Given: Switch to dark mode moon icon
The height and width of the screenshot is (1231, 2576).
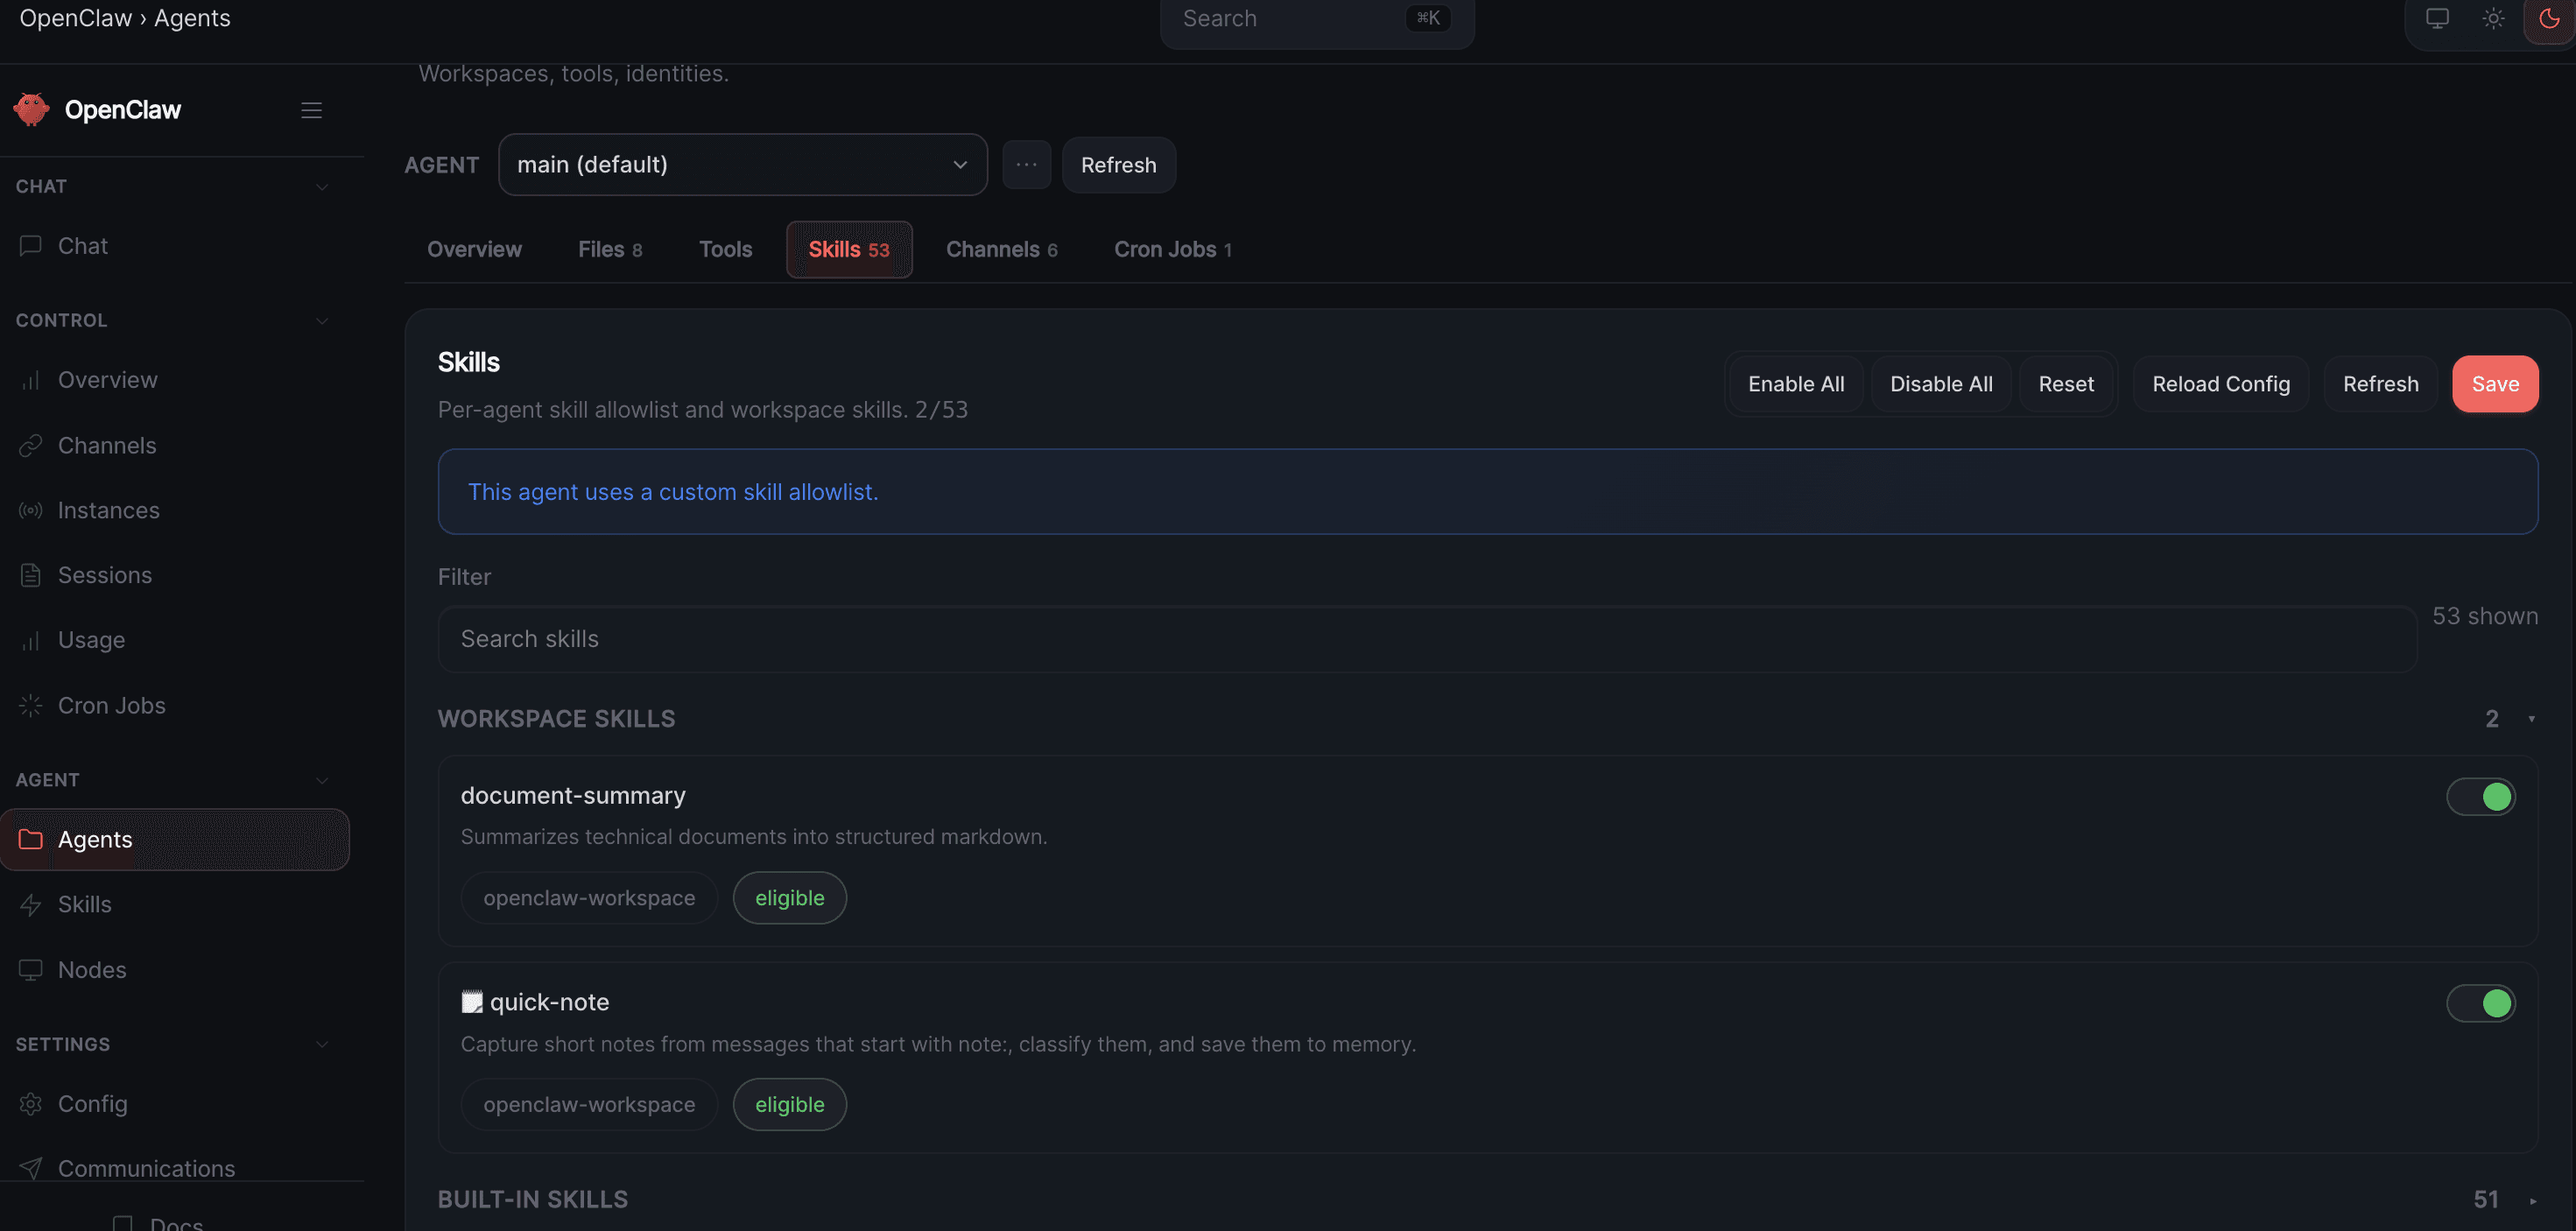Looking at the screenshot, I should click(2548, 18).
